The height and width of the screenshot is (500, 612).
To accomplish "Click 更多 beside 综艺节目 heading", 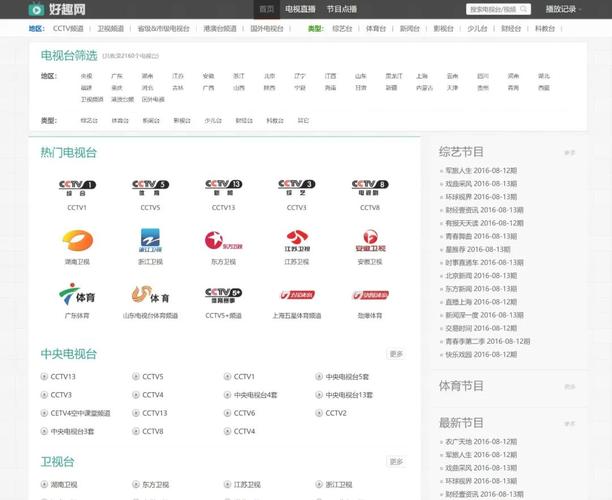I will click(569, 153).
